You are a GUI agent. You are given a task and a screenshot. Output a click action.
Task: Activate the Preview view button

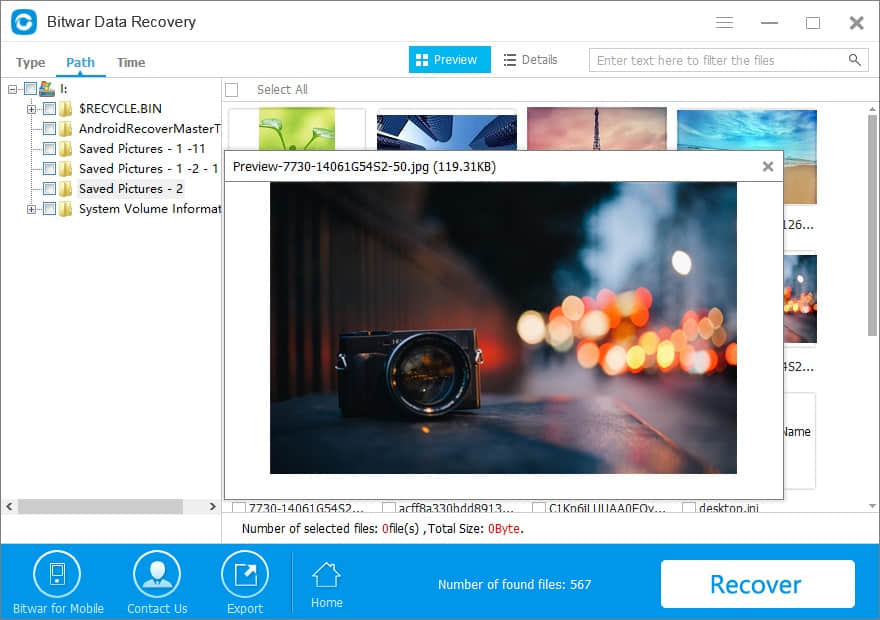450,59
